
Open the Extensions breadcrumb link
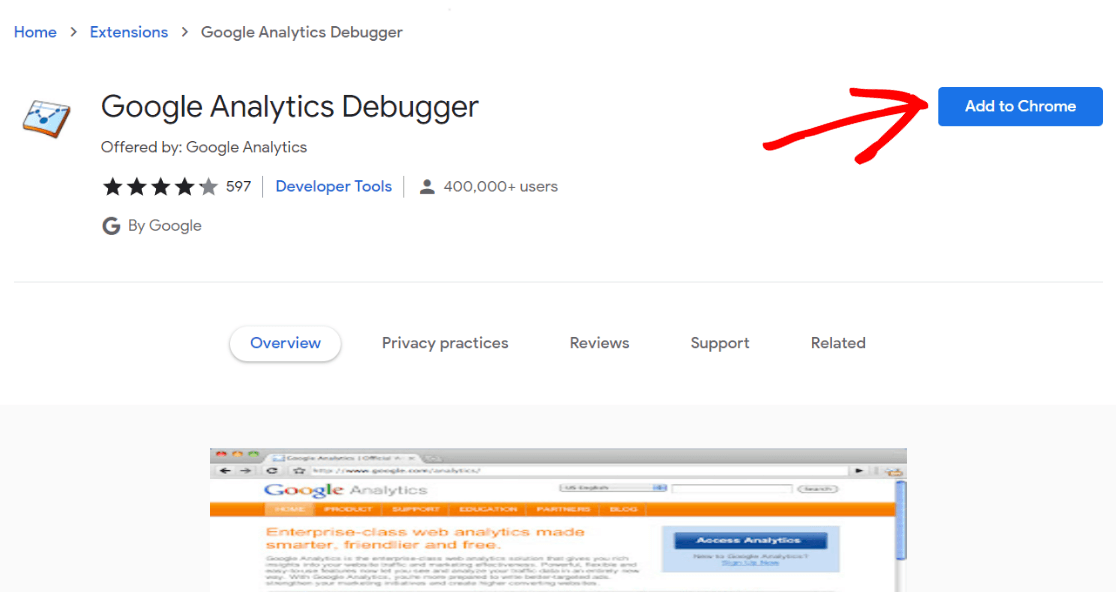pos(129,32)
